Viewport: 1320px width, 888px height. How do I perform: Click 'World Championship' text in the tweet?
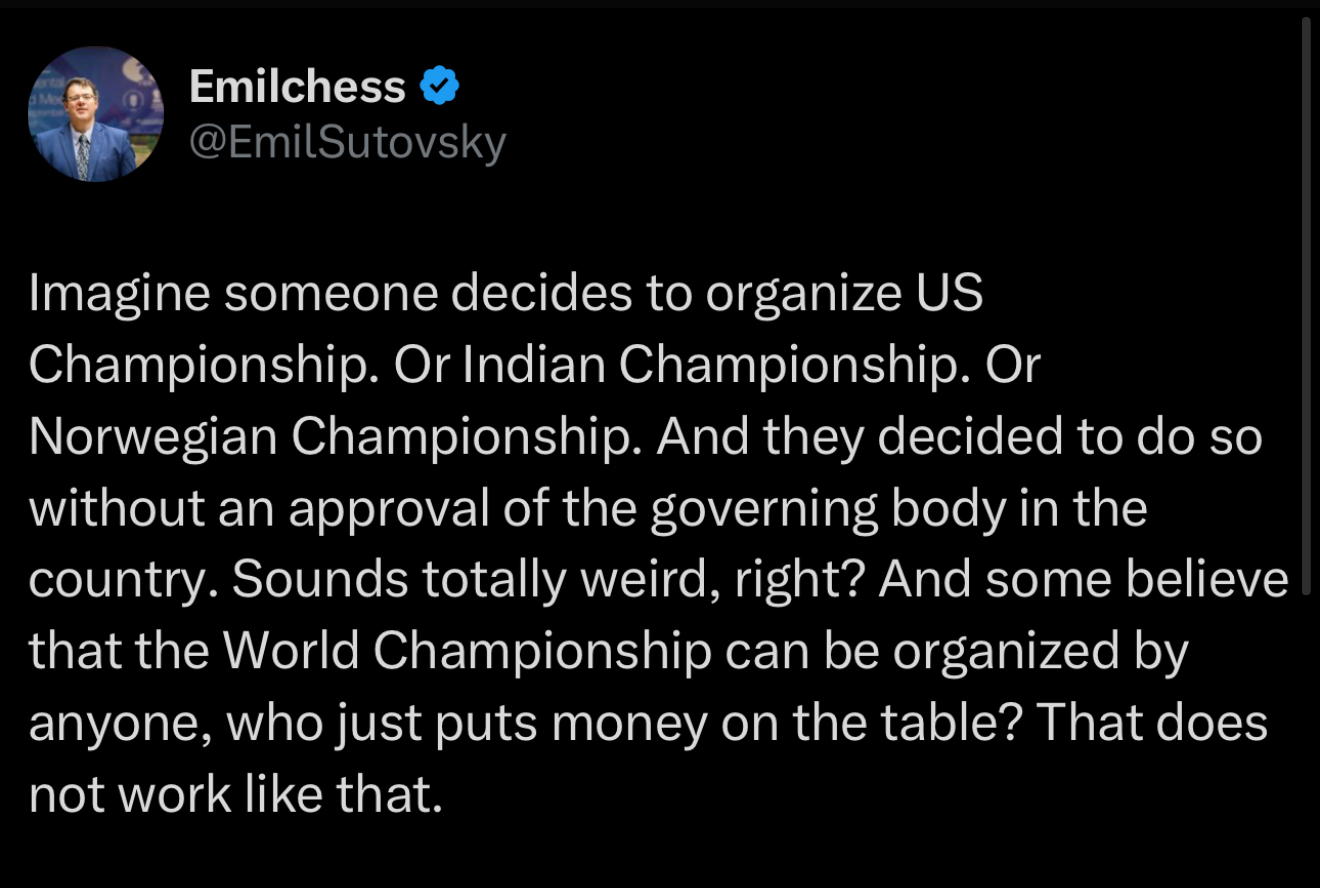(x=466, y=652)
